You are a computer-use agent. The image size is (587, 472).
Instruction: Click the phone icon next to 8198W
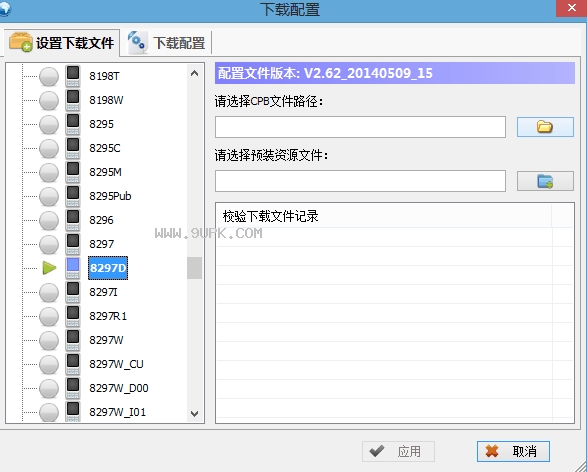click(73, 100)
